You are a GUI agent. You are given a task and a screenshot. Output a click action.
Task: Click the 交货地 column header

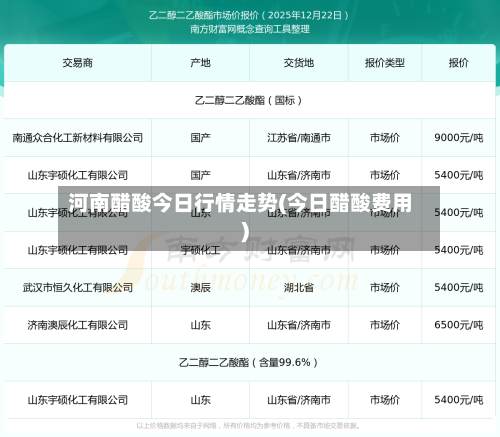click(299, 63)
